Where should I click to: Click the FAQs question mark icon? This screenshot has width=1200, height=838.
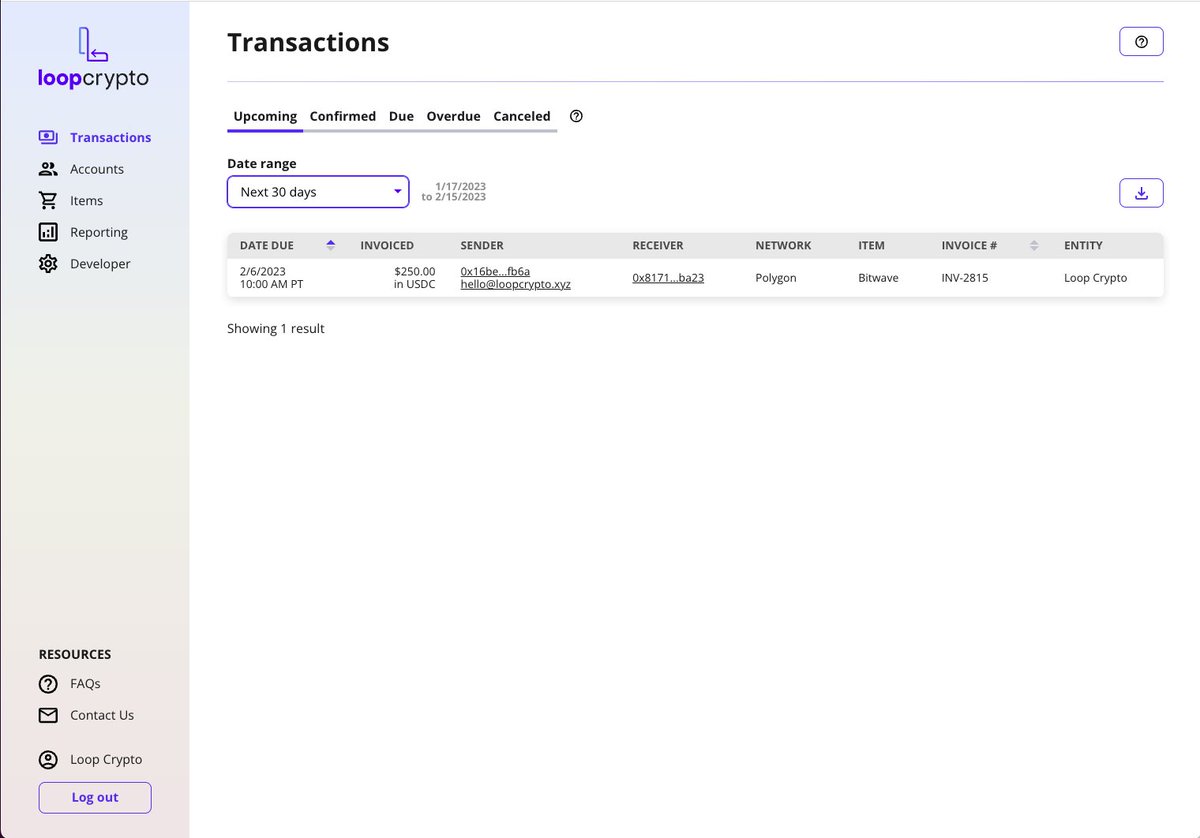[x=48, y=684]
